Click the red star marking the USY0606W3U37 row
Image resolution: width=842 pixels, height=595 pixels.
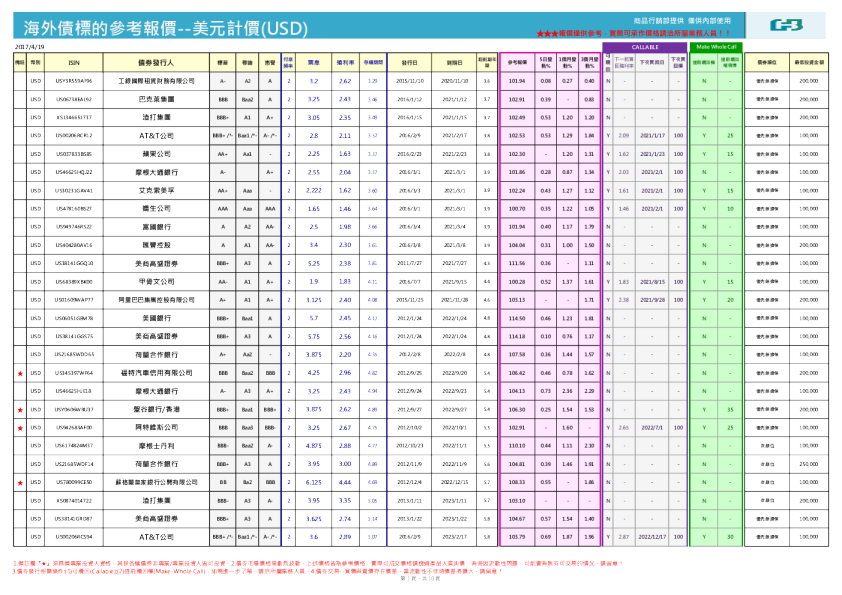pos(20,410)
